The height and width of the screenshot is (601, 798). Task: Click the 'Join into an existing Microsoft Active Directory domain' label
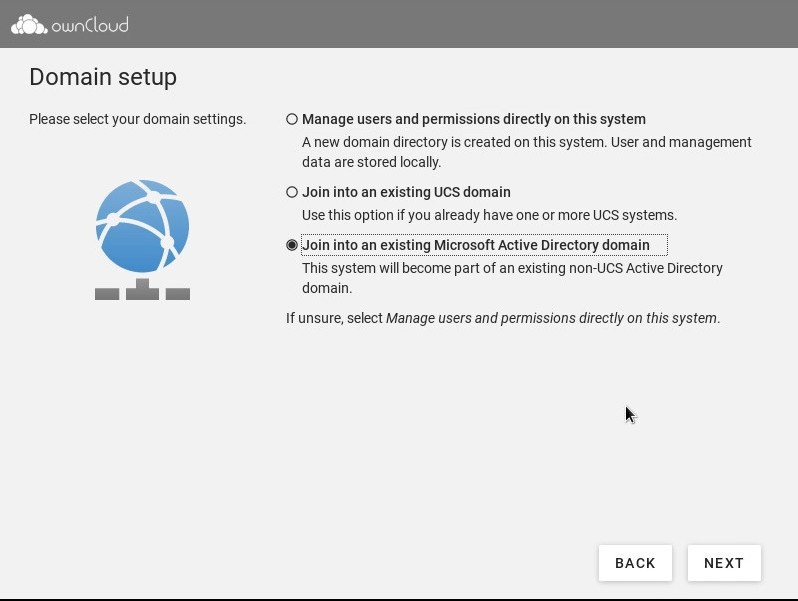pos(475,245)
